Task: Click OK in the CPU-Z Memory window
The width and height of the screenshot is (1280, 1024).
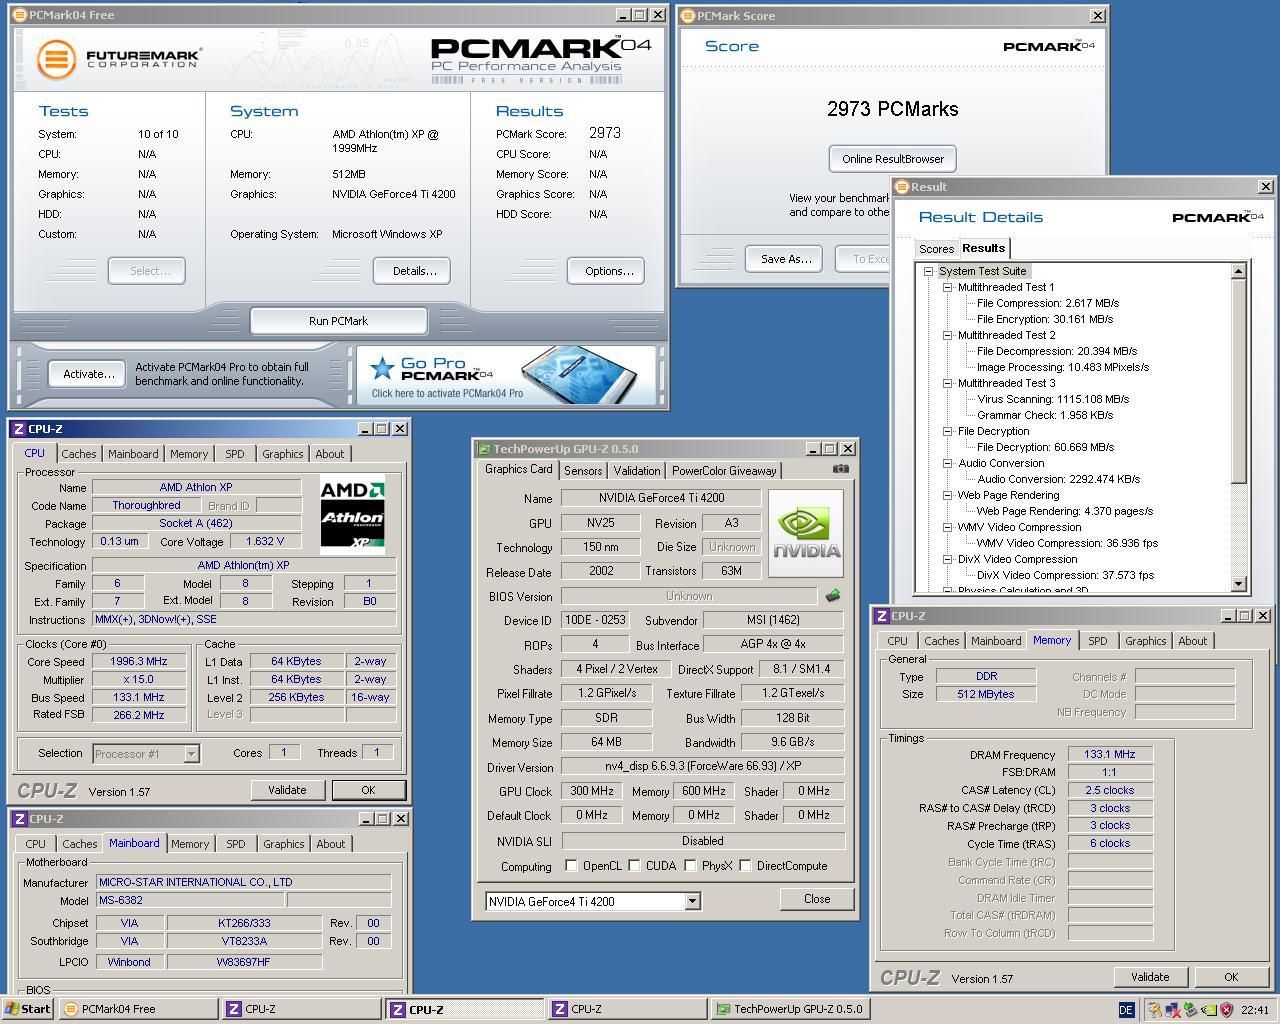Action: click(1231, 977)
